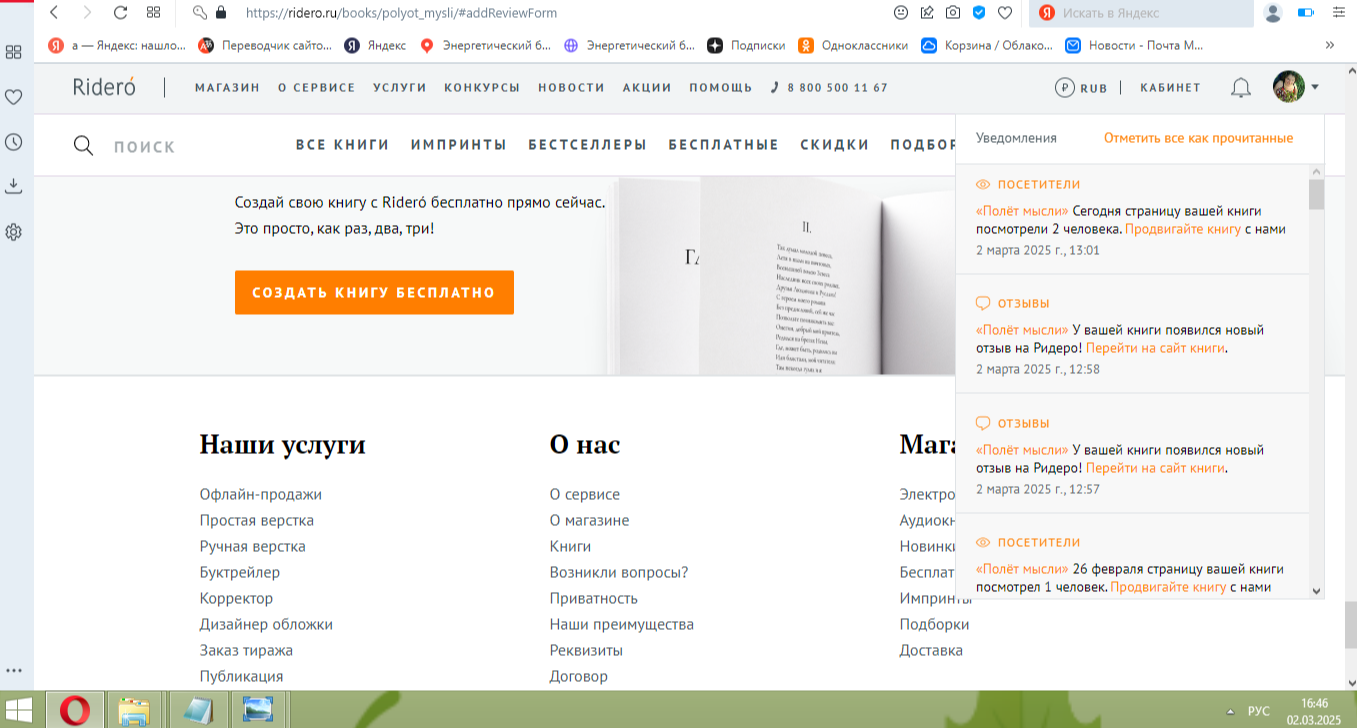The height and width of the screenshot is (728, 1357).
Task: Open Переводчик сайтов bookmark
Action: (x=265, y=45)
